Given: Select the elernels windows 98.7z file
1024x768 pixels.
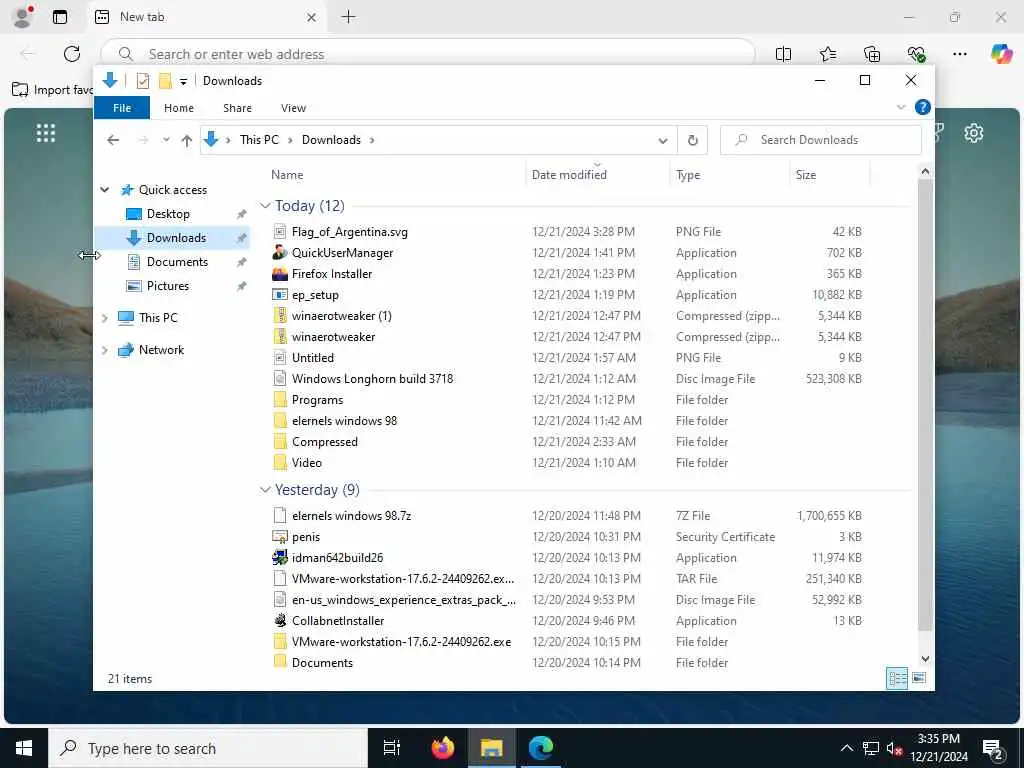Looking at the screenshot, I should 351,516.
